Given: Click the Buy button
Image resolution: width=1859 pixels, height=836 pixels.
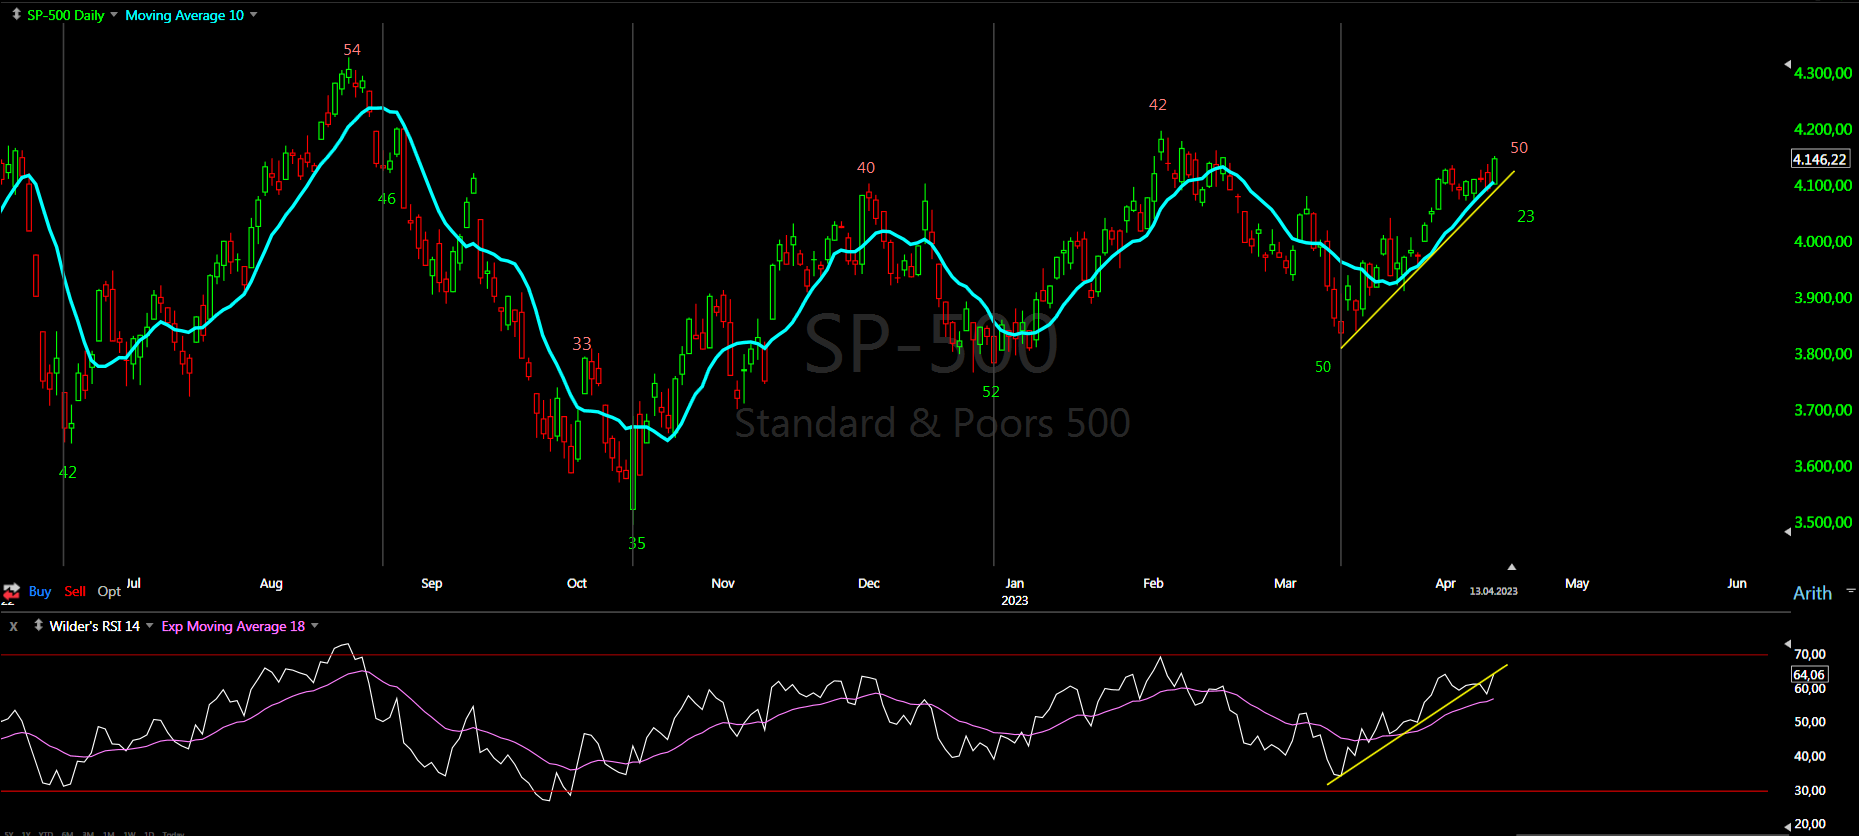Looking at the screenshot, I should 40,591.
